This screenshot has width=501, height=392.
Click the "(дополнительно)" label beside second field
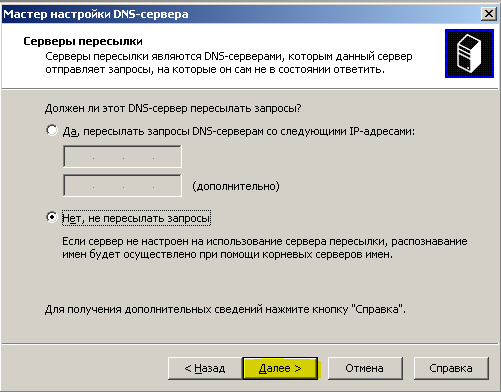[236, 186]
